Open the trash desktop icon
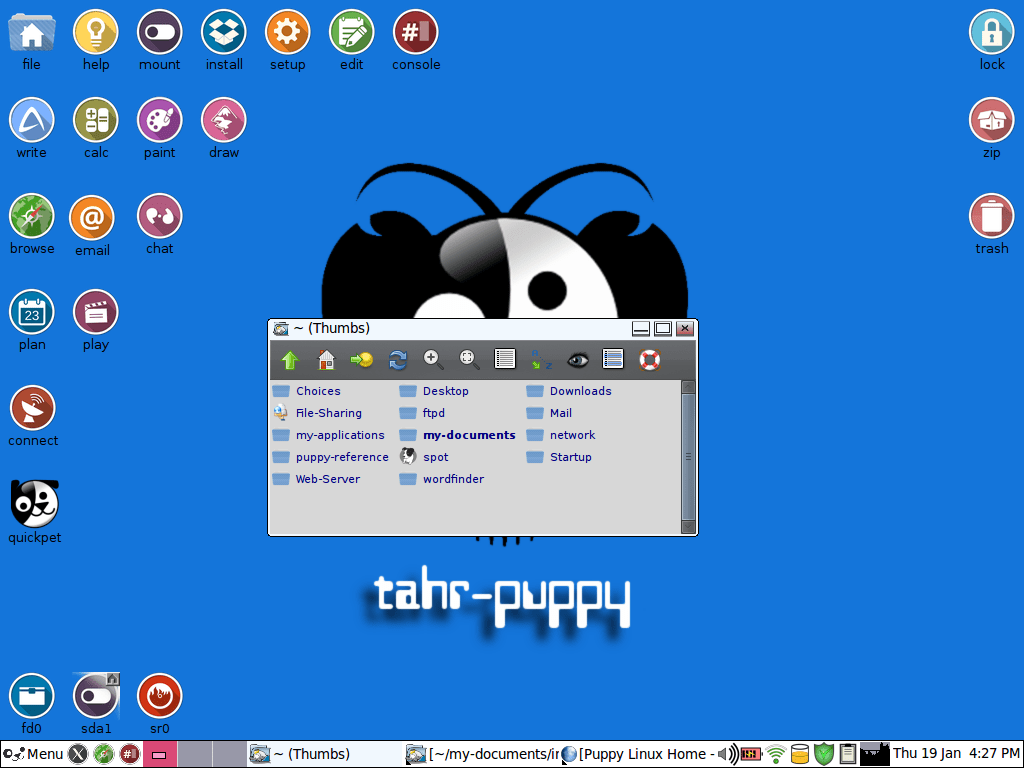 (991, 225)
